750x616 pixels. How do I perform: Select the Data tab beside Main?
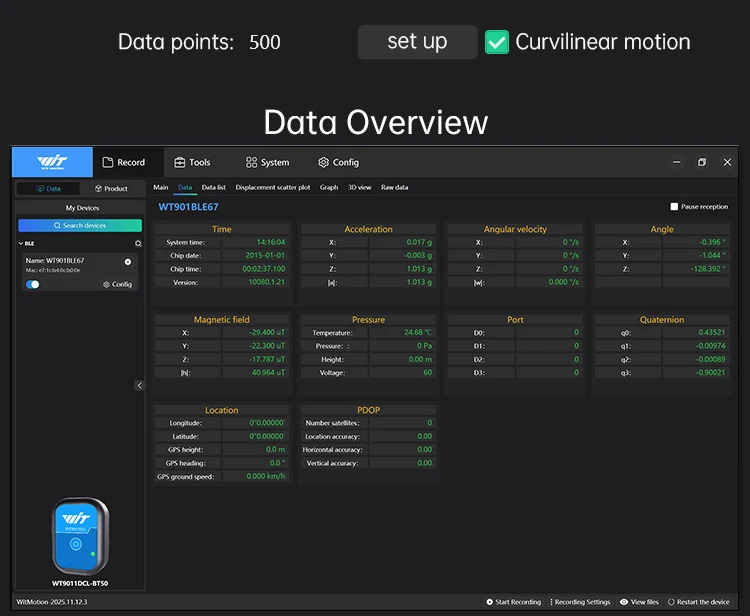click(185, 187)
